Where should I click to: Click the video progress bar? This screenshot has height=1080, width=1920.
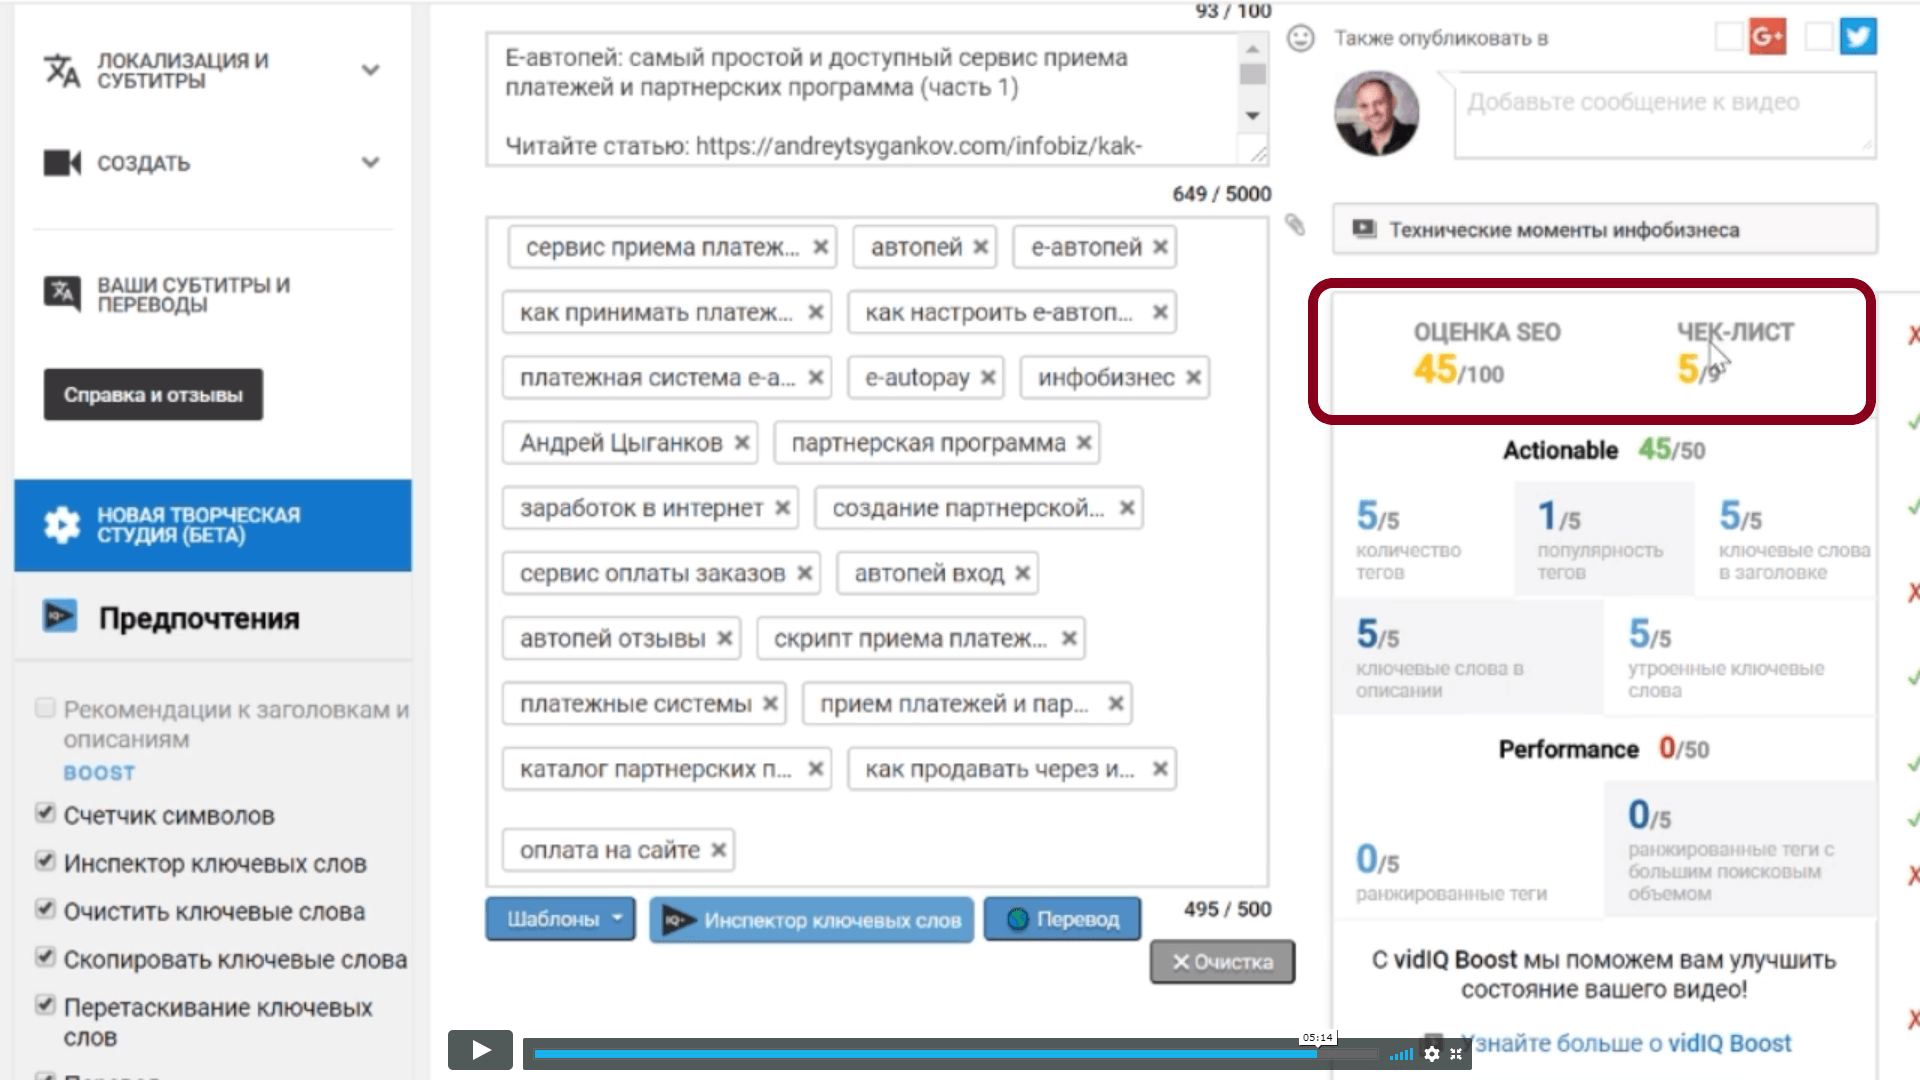pos(956,1054)
